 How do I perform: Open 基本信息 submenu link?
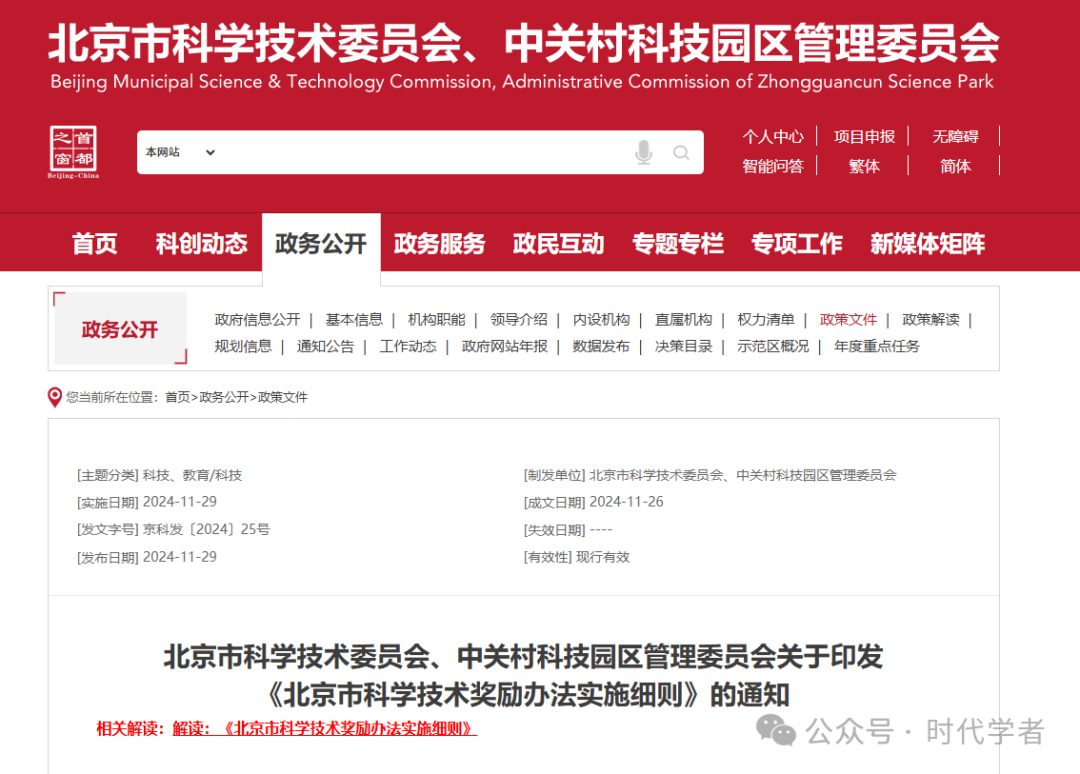pos(354,320)
